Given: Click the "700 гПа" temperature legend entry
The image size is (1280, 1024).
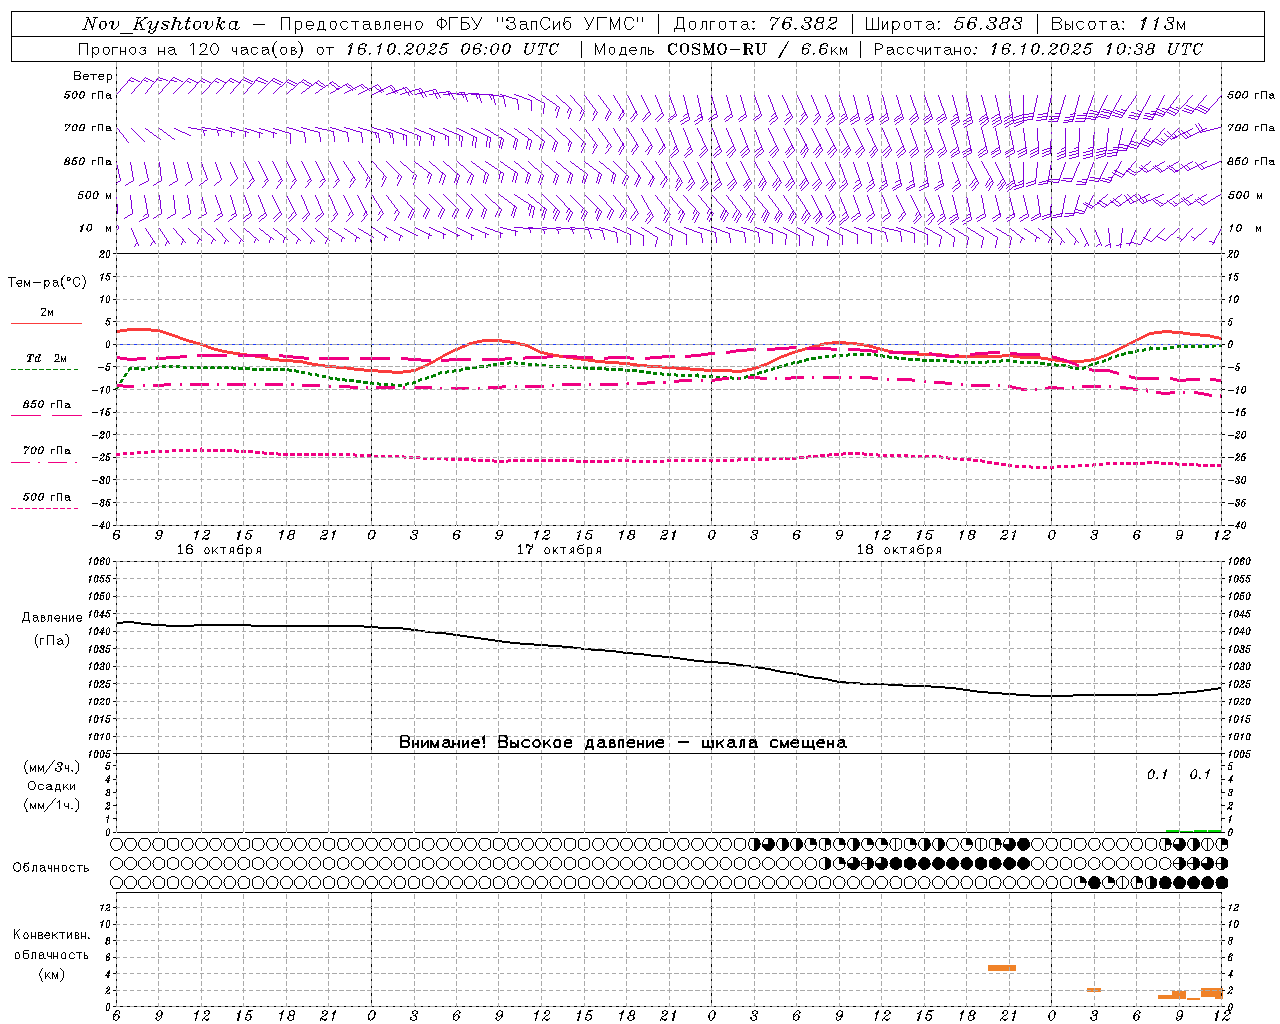Looking at the screenshot, I should pyautogui.click(x=47, y=451).
